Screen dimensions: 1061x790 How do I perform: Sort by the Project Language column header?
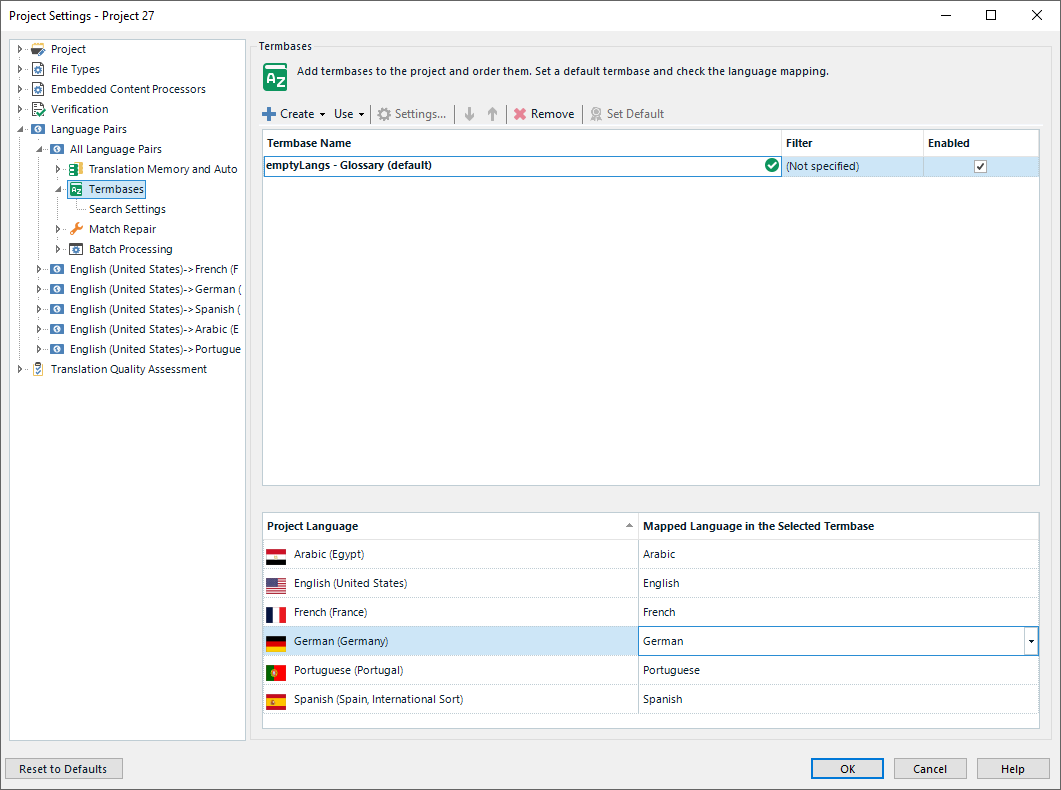450,526
